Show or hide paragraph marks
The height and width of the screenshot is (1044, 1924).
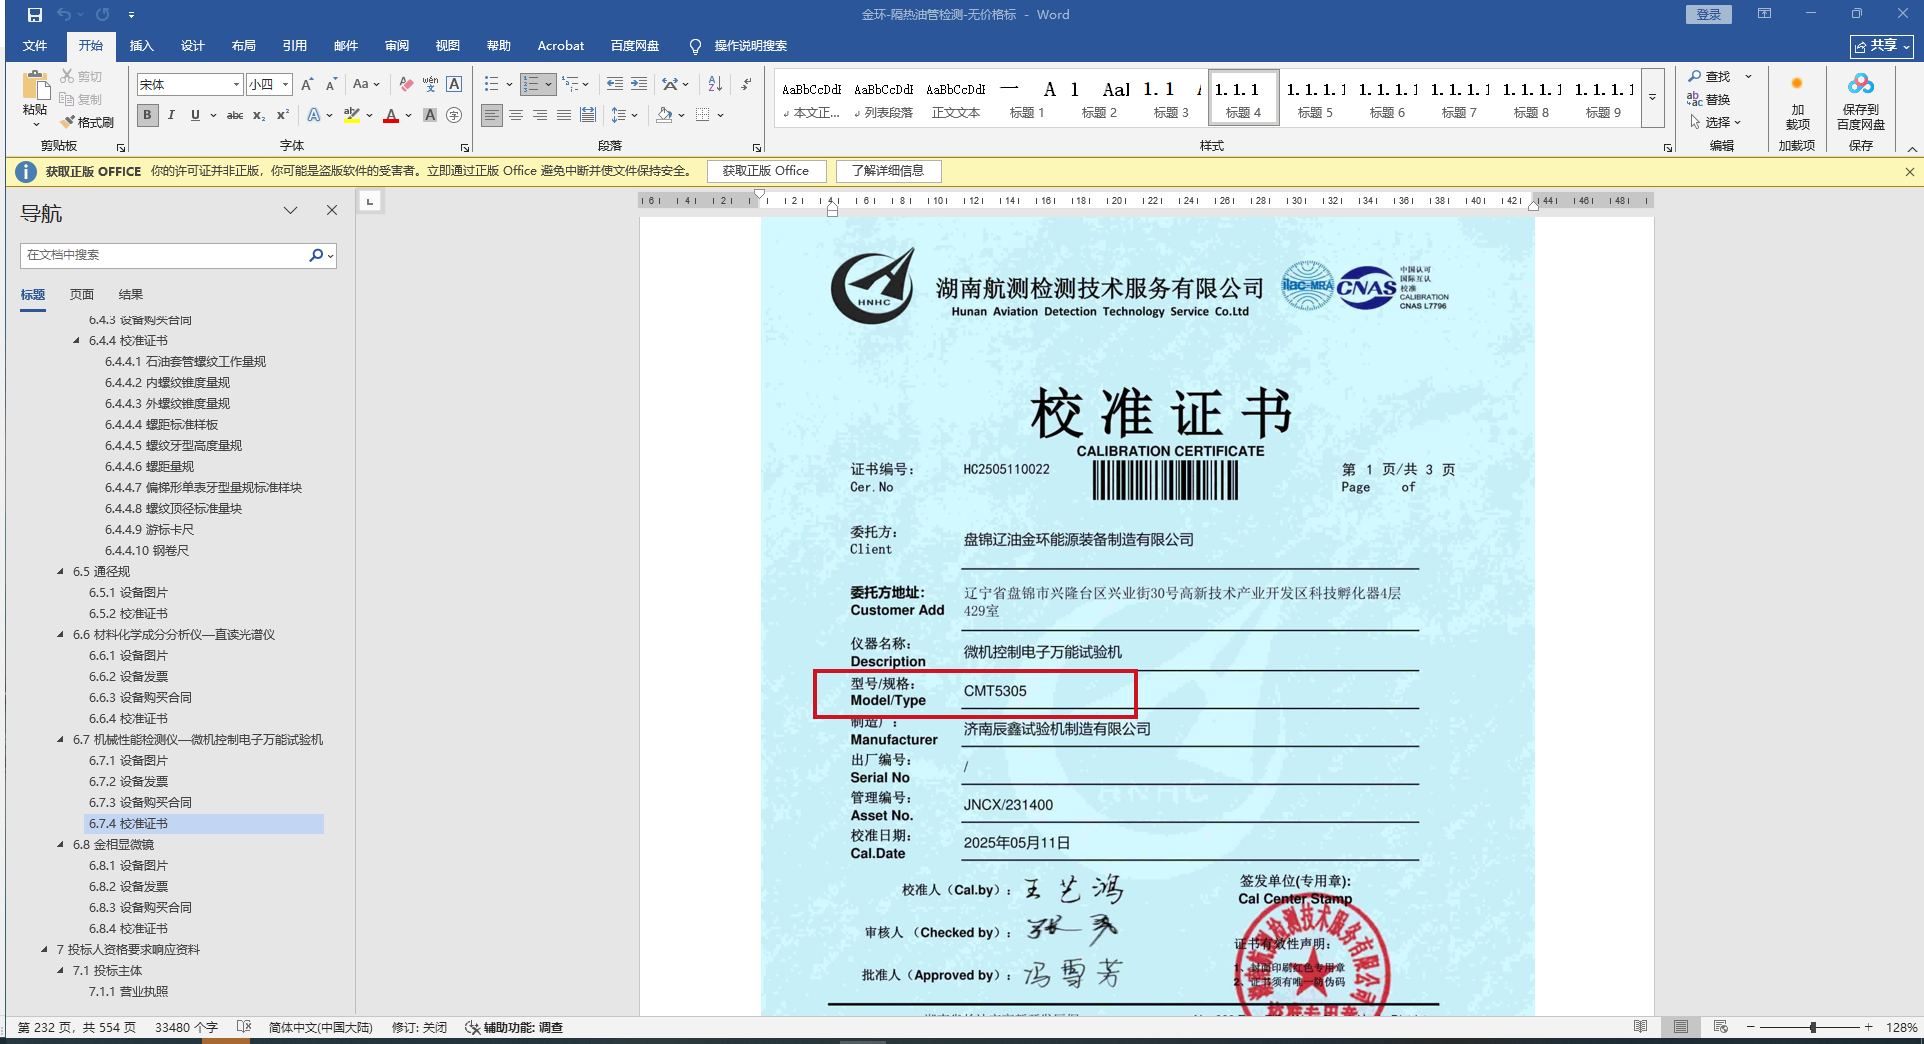746,85
